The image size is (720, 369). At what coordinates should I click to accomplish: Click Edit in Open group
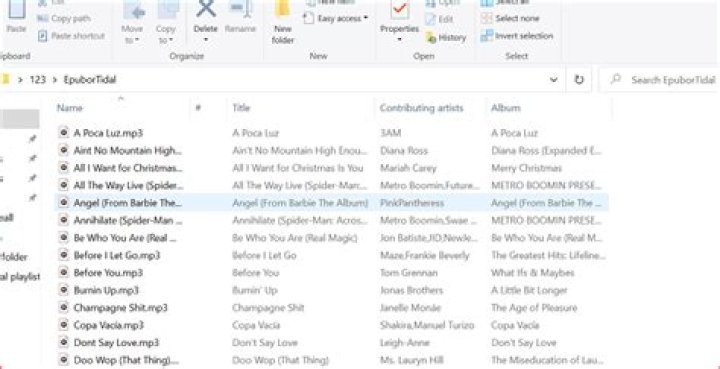[439, 19]
